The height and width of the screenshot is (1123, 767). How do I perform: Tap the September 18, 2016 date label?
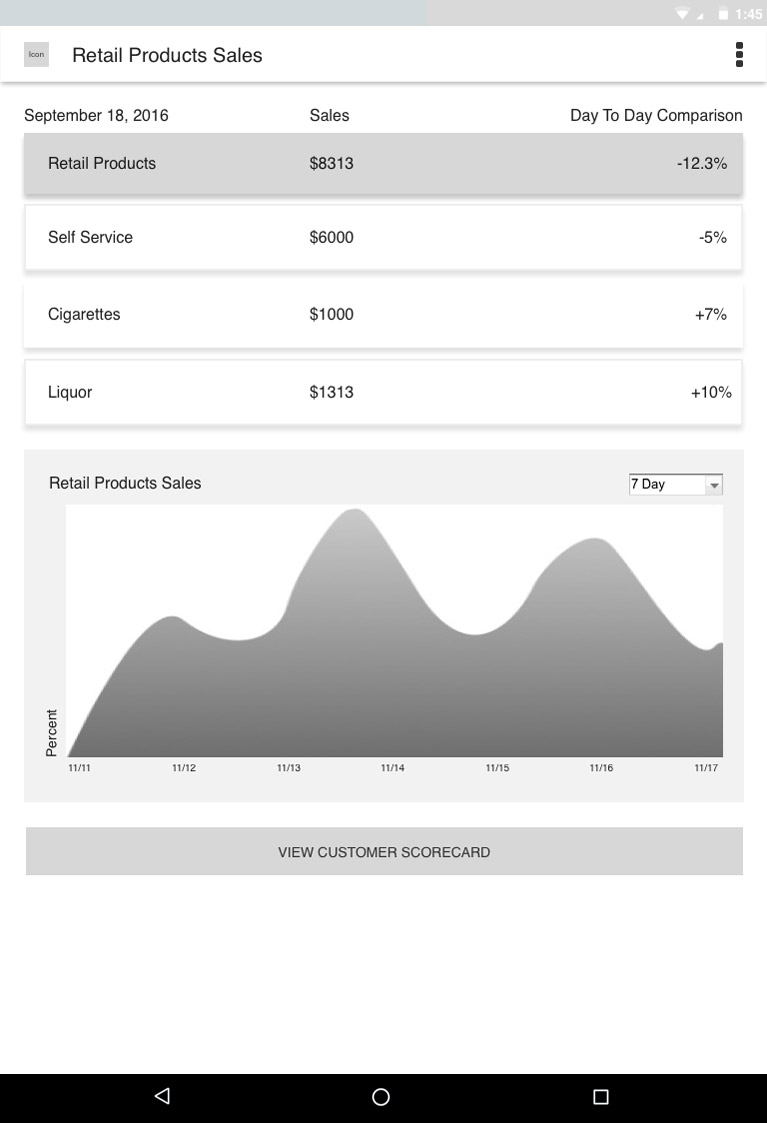pyautogui.click(x=96, y=115)
